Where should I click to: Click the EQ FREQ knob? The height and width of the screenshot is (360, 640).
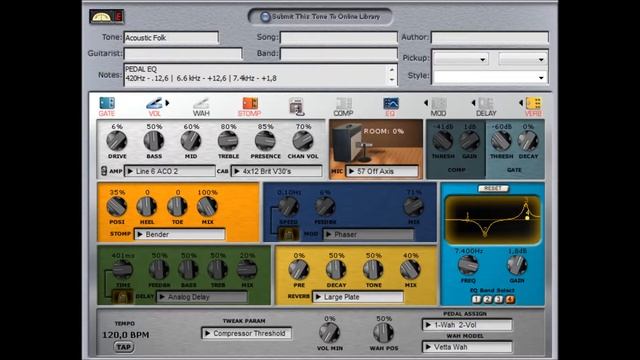(x=468, y=265)
